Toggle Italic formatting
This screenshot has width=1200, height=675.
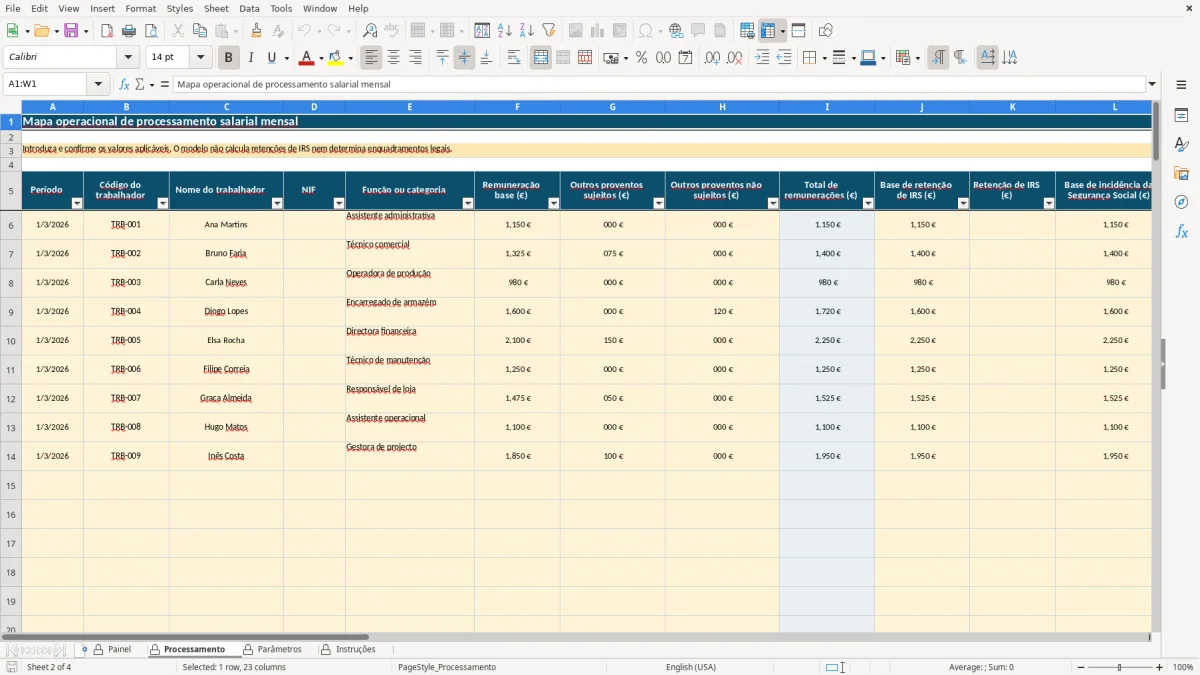point(250,58)
